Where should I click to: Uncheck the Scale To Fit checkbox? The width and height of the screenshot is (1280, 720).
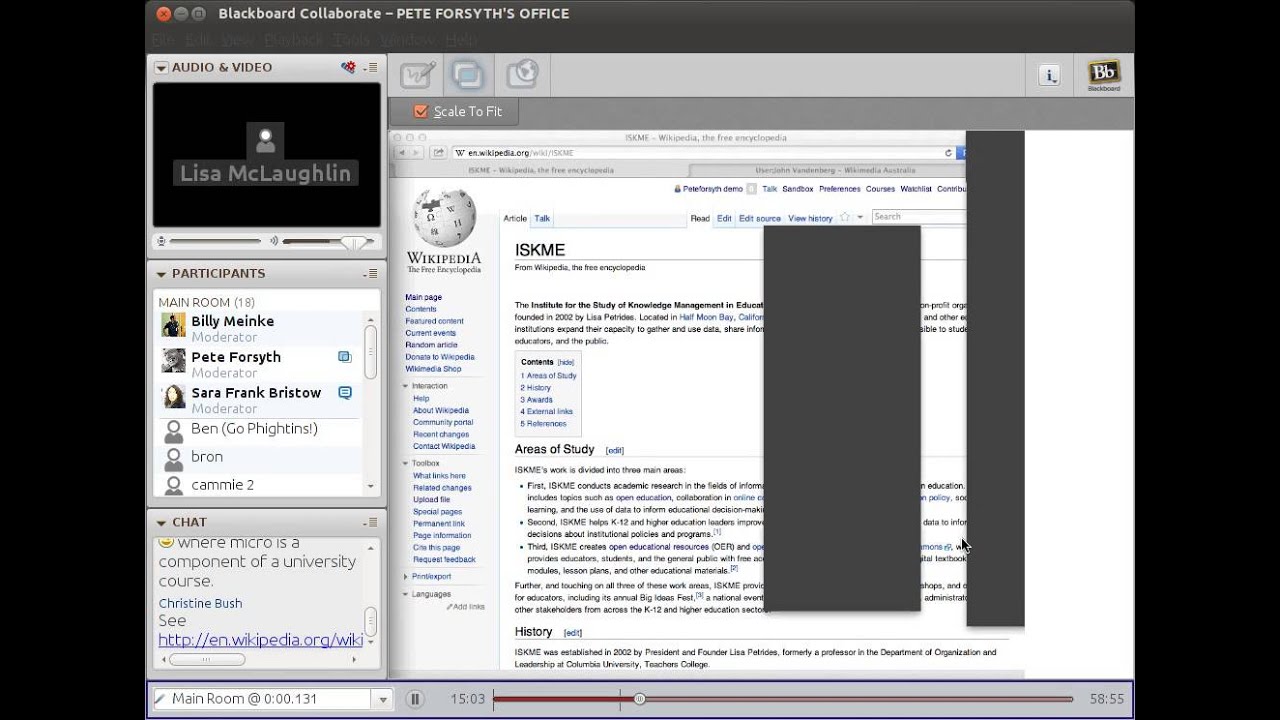click(x=421, y=111)
